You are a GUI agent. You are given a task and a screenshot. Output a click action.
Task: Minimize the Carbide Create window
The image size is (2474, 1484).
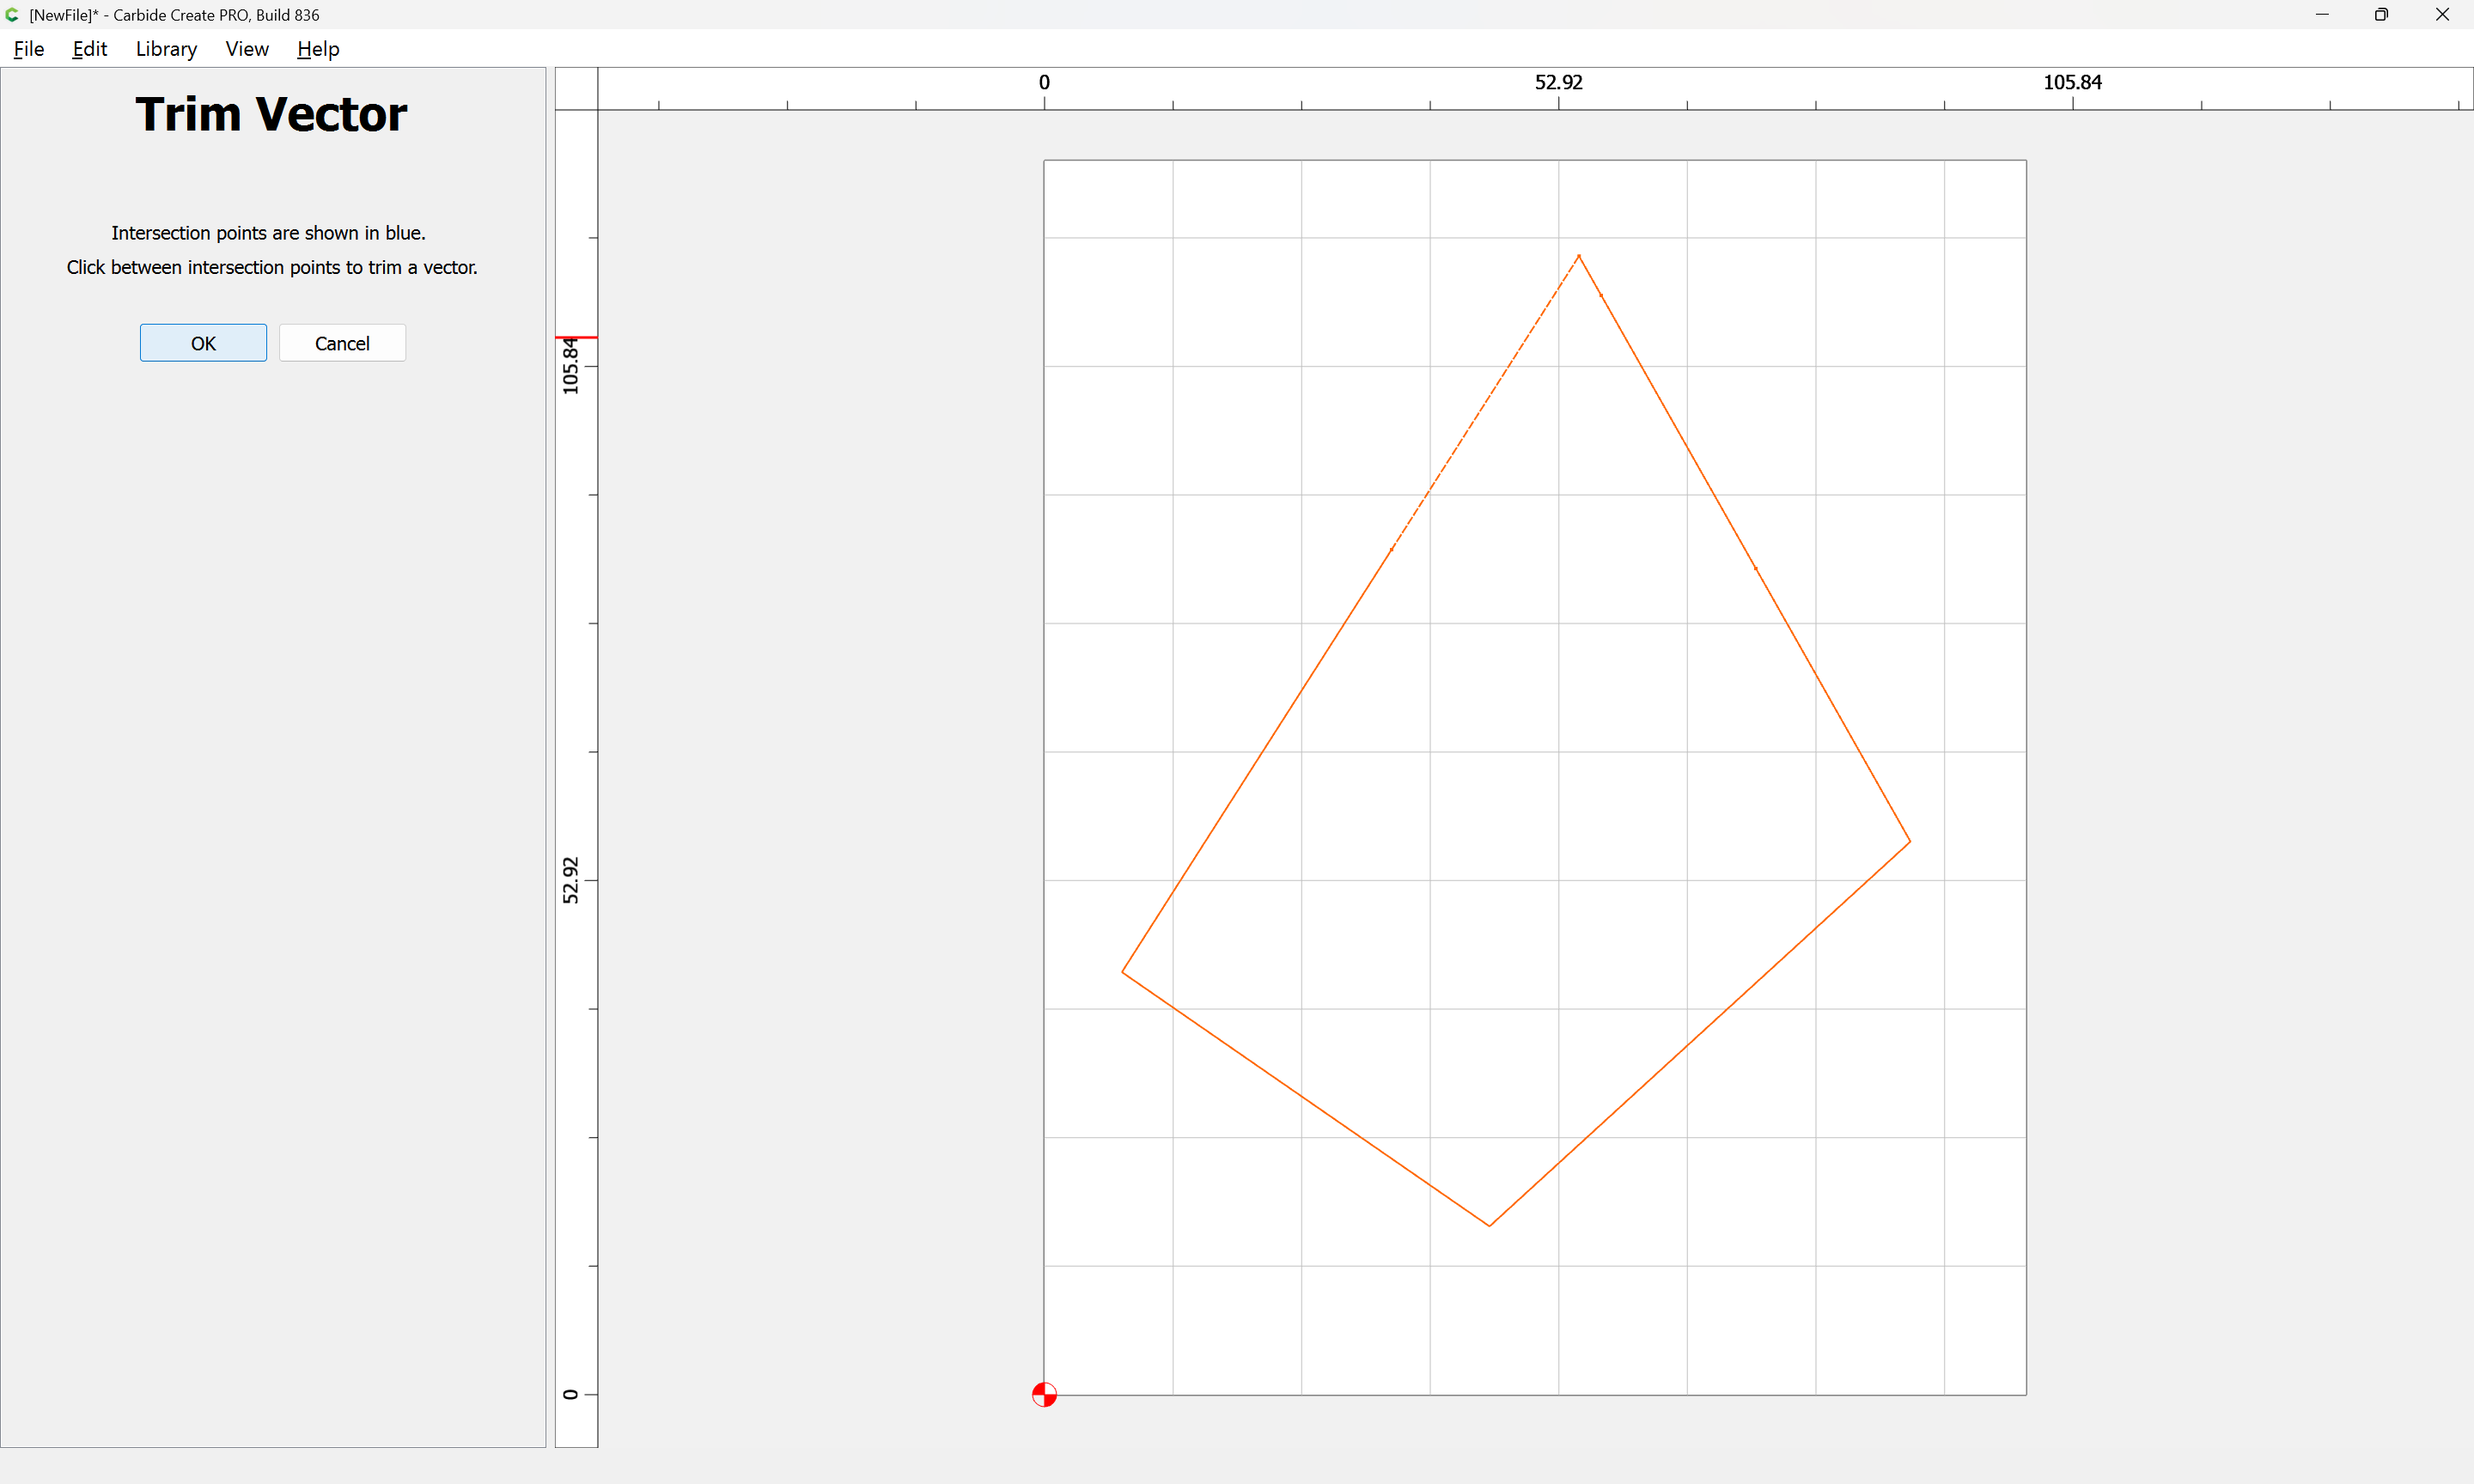2321,15
